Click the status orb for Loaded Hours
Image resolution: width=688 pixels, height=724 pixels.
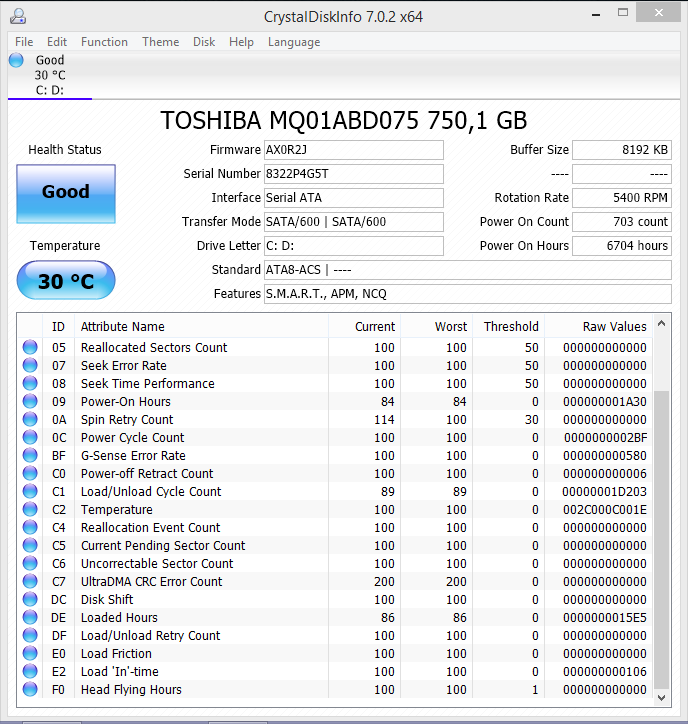30,617
